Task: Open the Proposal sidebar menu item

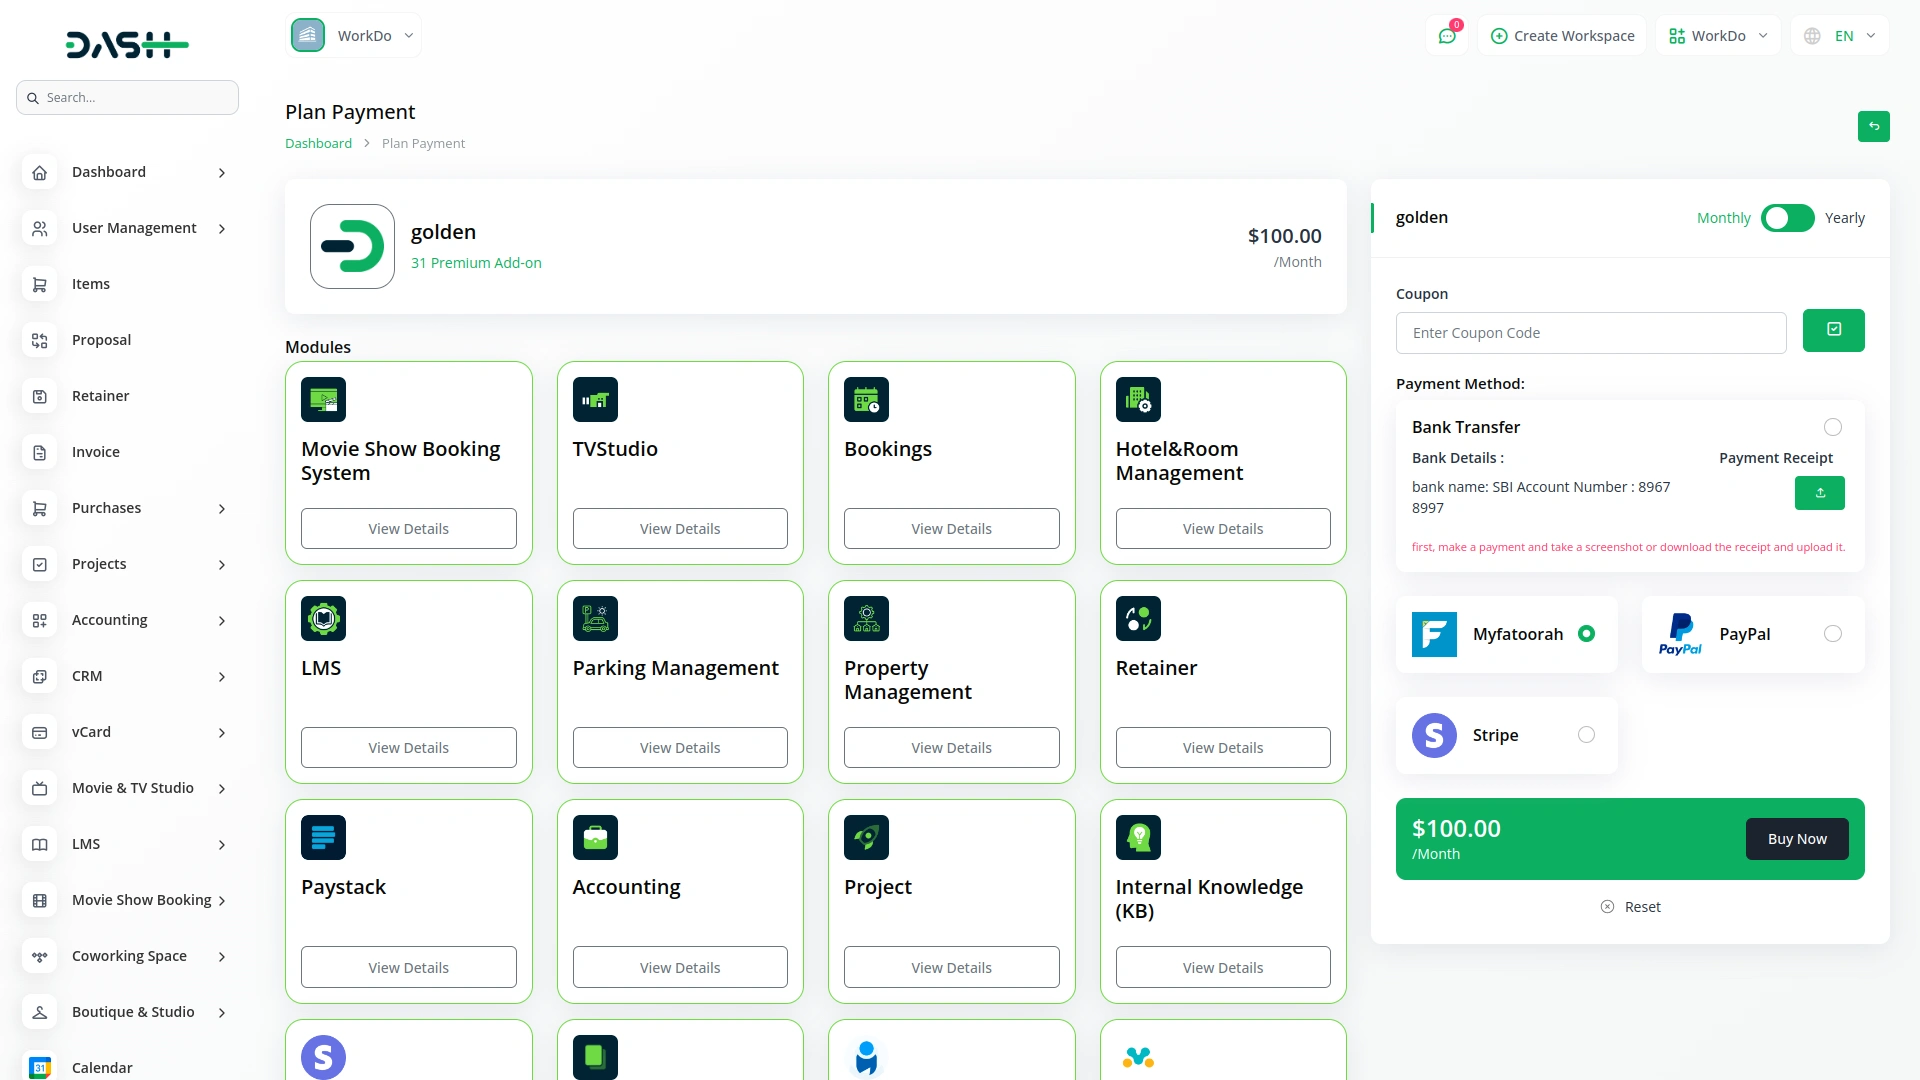Action: [x=101, y=340]
